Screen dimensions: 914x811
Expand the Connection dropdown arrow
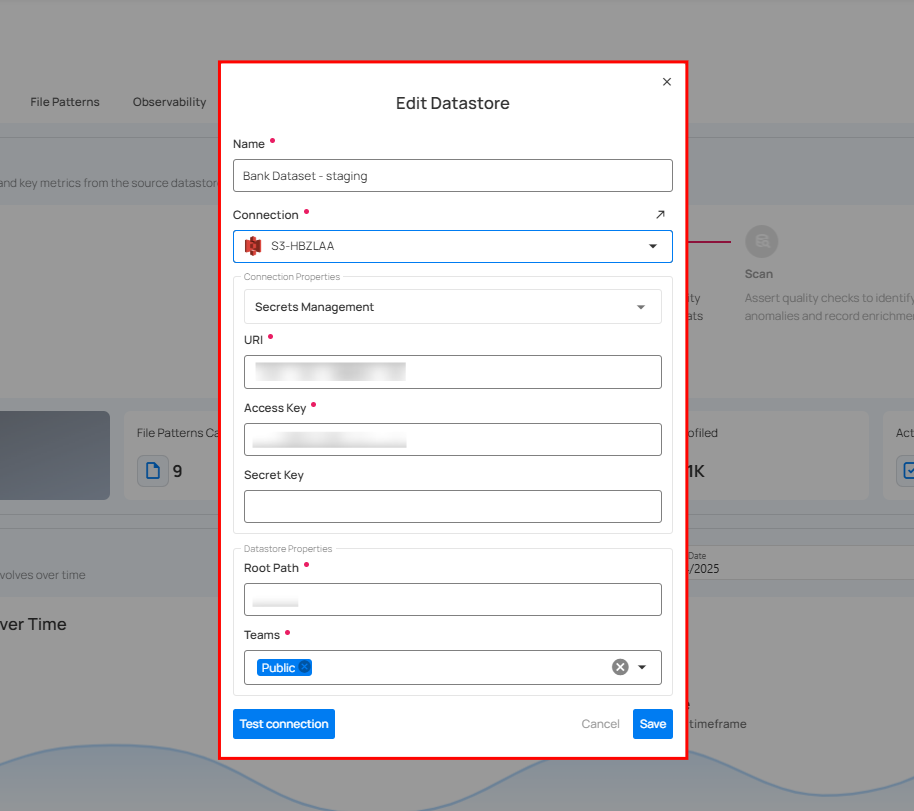tap(652, 246)
